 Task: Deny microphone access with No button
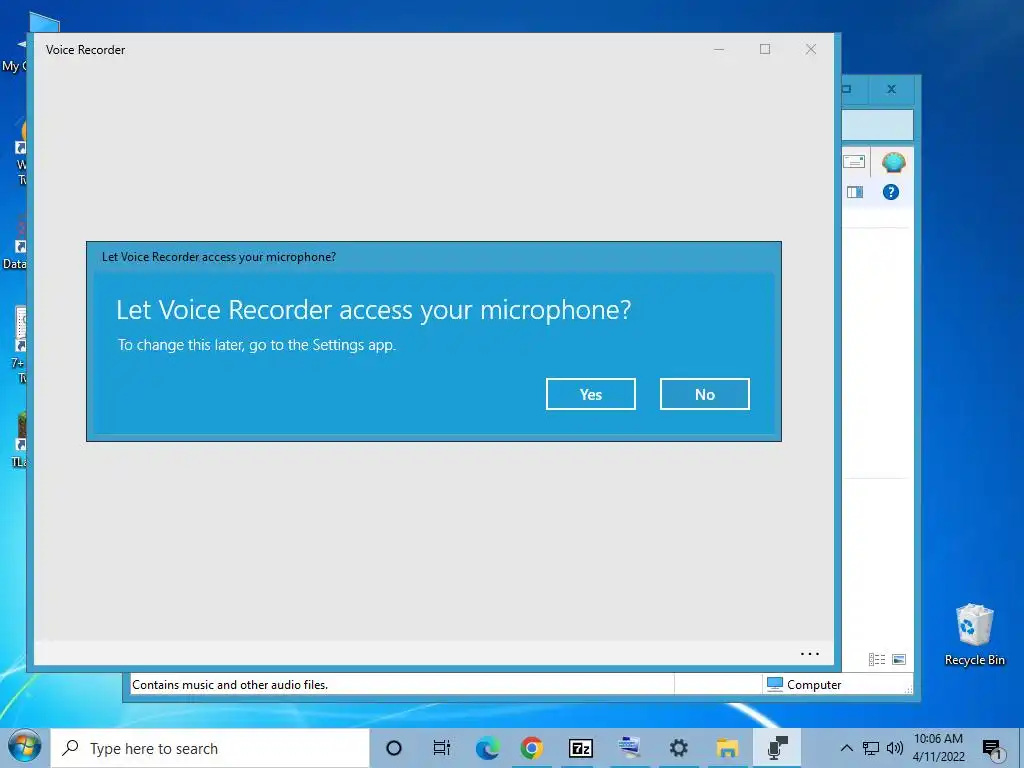tap(705, 394)
